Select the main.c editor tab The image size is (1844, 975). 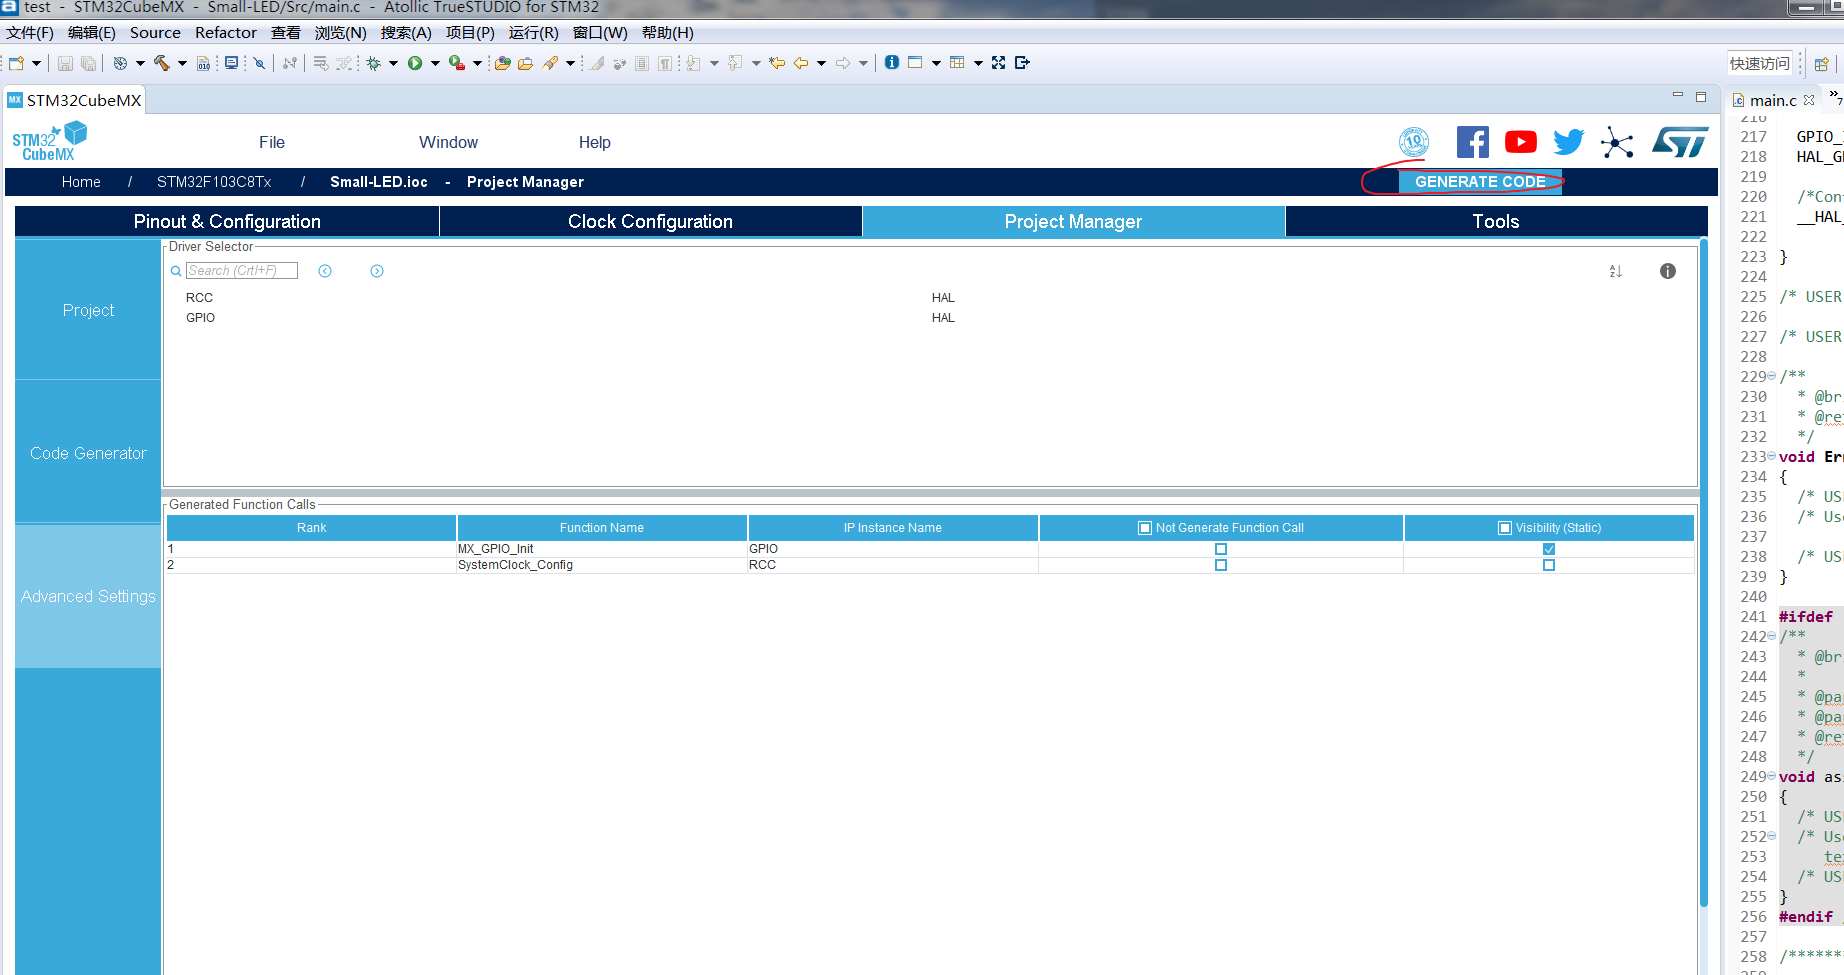coord(1772,100)
